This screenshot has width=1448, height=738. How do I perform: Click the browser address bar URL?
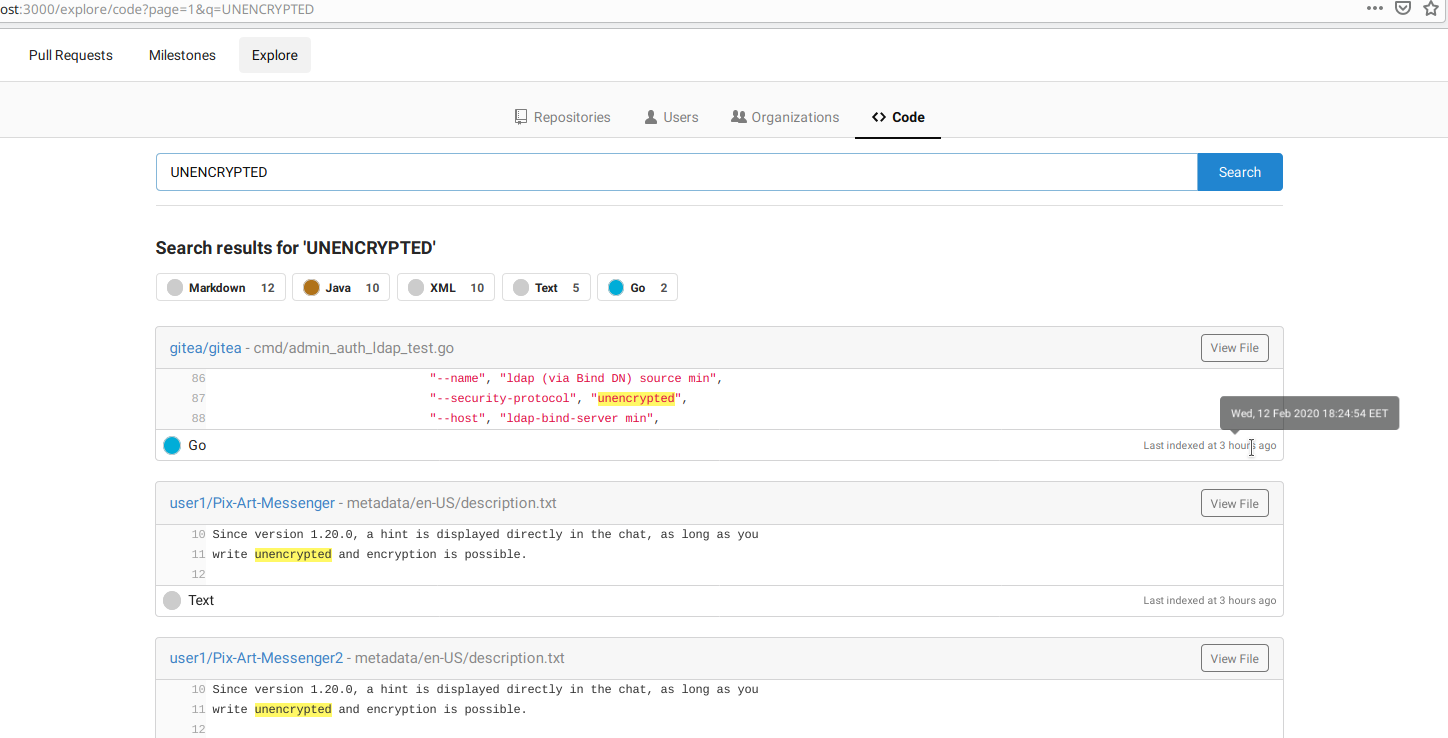[x=157, y=9]
